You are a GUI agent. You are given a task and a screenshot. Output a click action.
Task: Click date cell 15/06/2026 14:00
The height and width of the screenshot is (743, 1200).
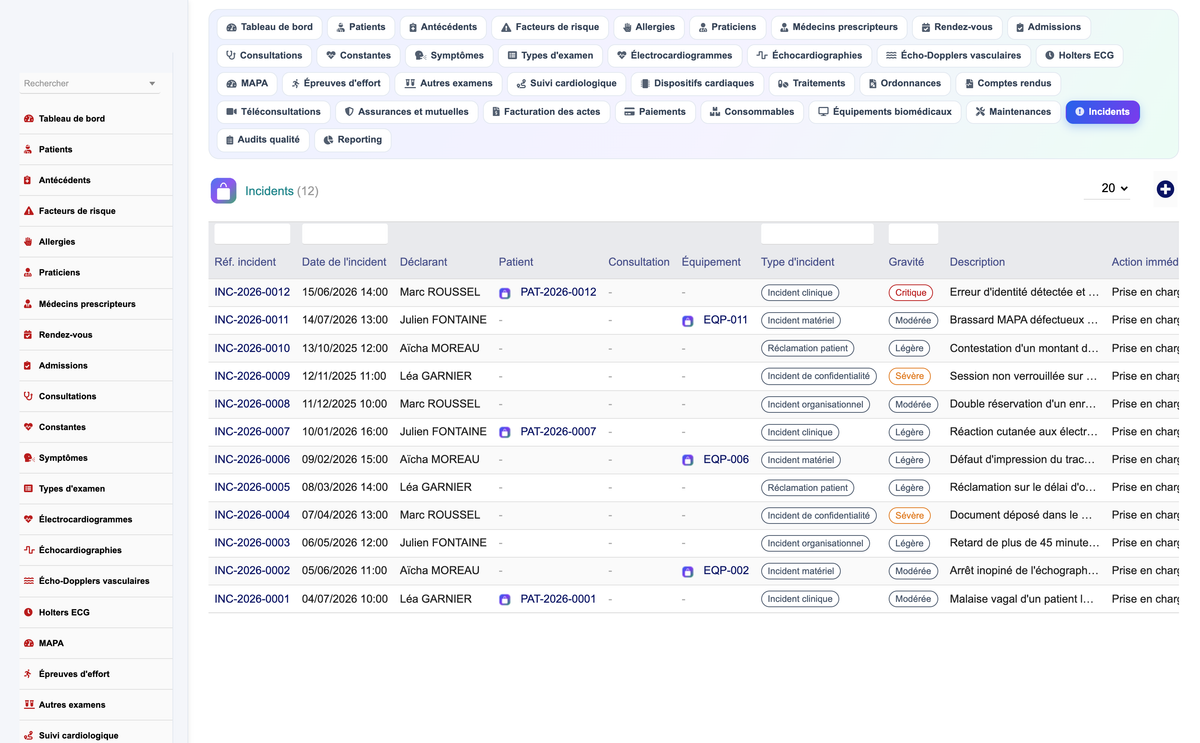point(345,292)
